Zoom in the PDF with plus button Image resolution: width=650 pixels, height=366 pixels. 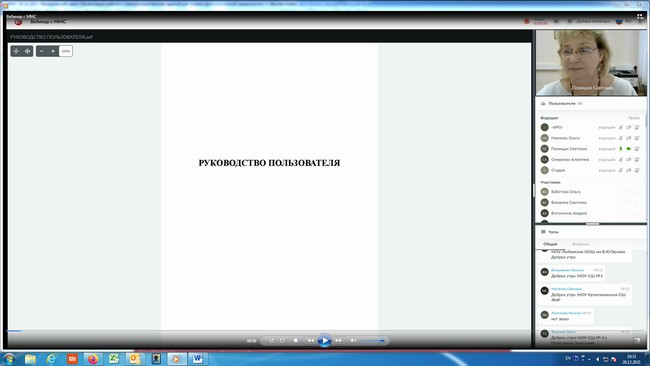53,51
